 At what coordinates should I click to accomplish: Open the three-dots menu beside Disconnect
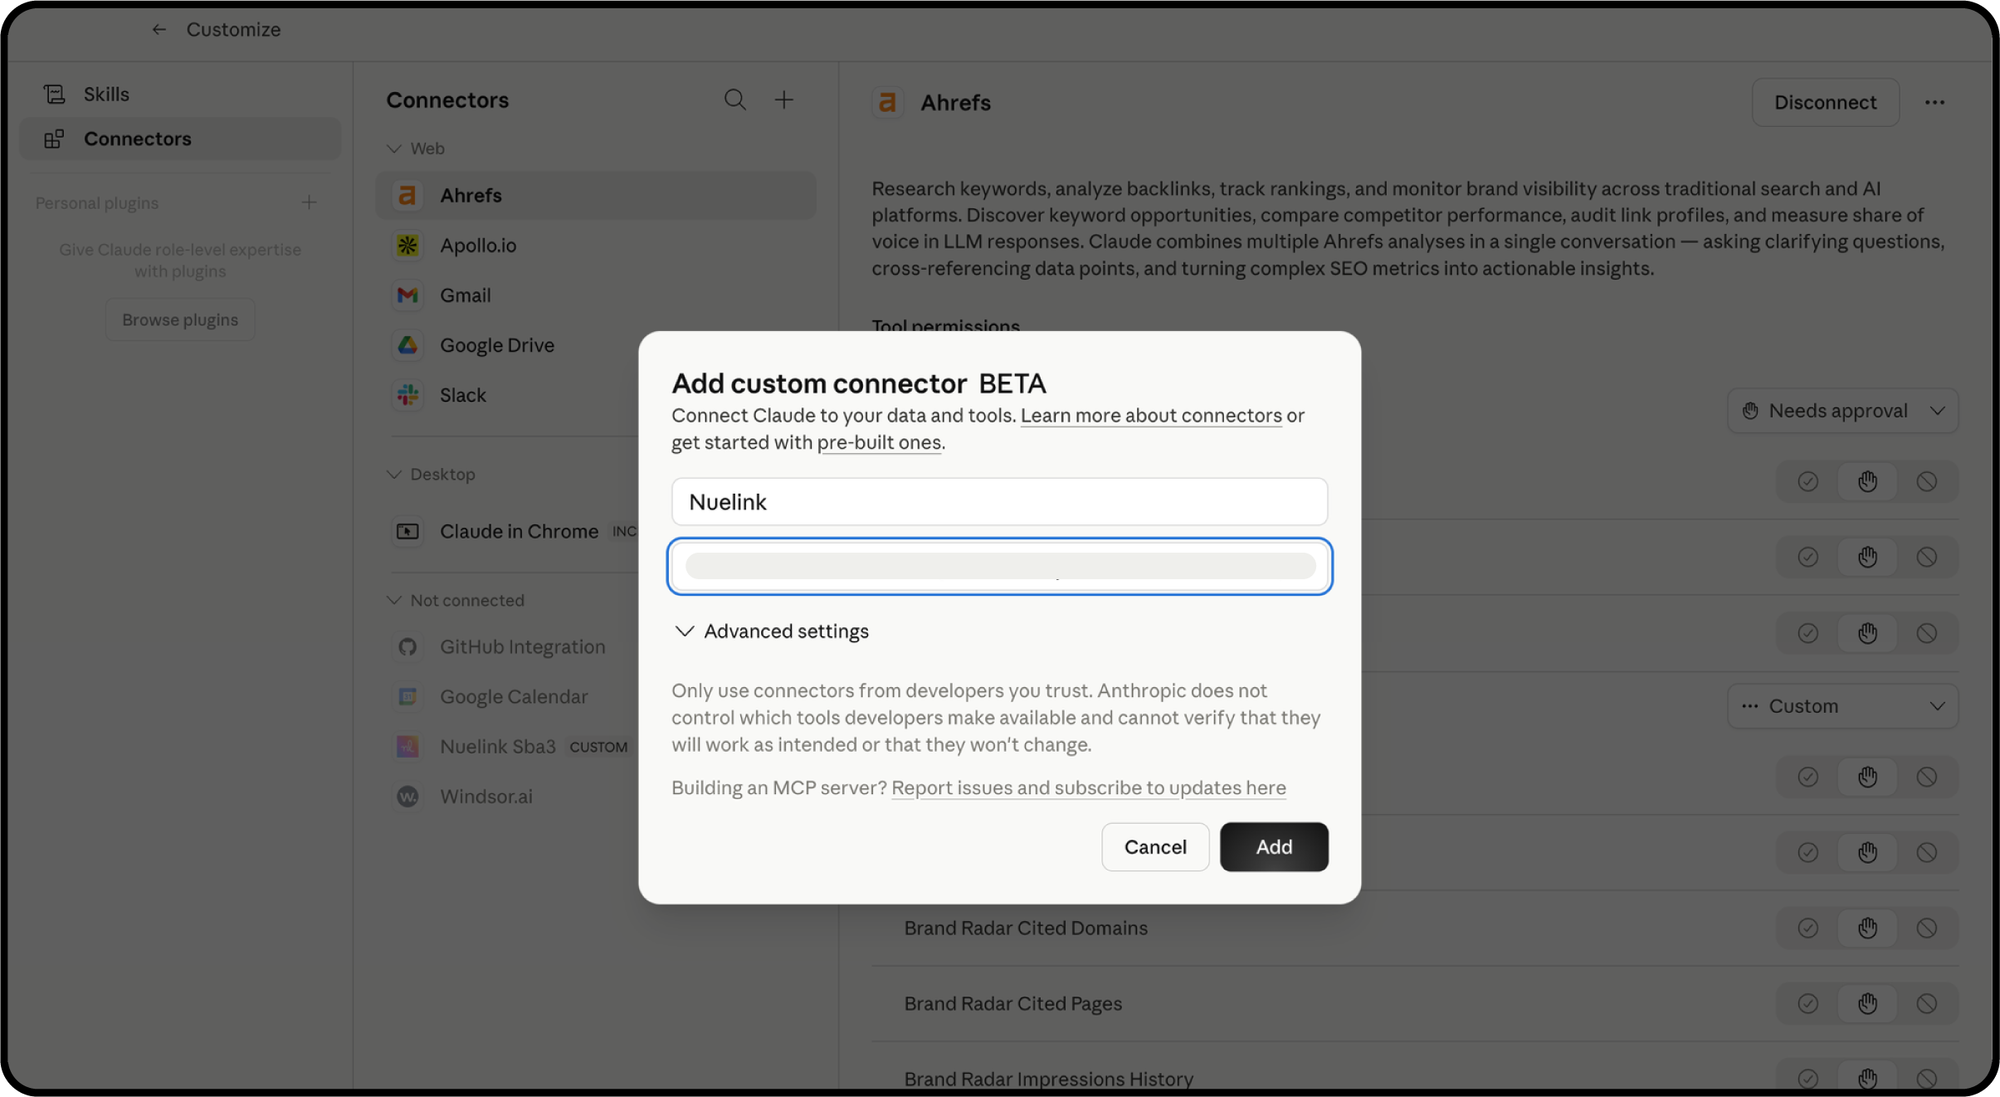pos(1934,102)
